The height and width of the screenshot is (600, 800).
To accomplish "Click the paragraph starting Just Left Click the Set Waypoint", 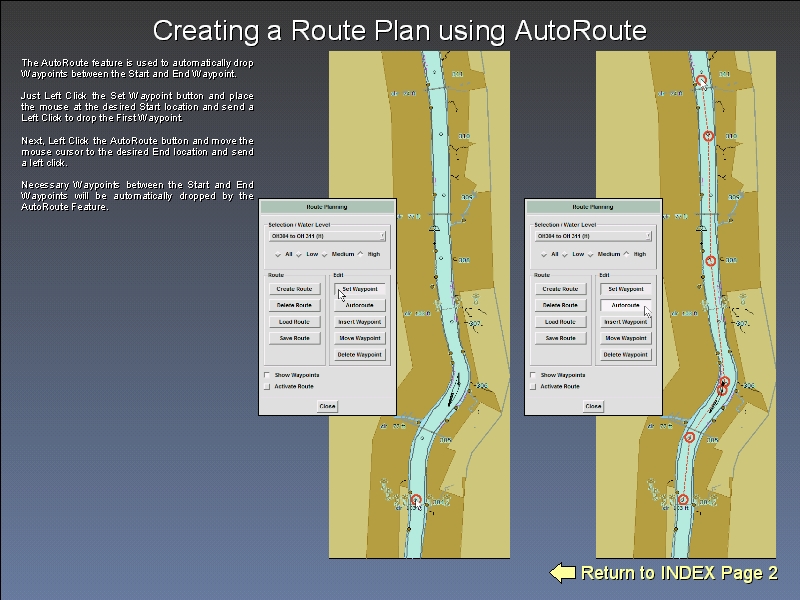I will 137,107.
